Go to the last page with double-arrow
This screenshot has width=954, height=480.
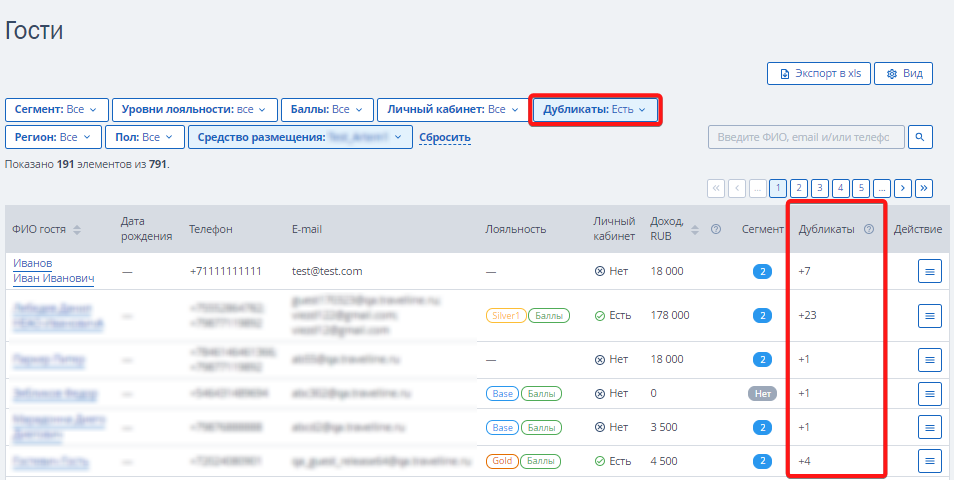(924, 189)
